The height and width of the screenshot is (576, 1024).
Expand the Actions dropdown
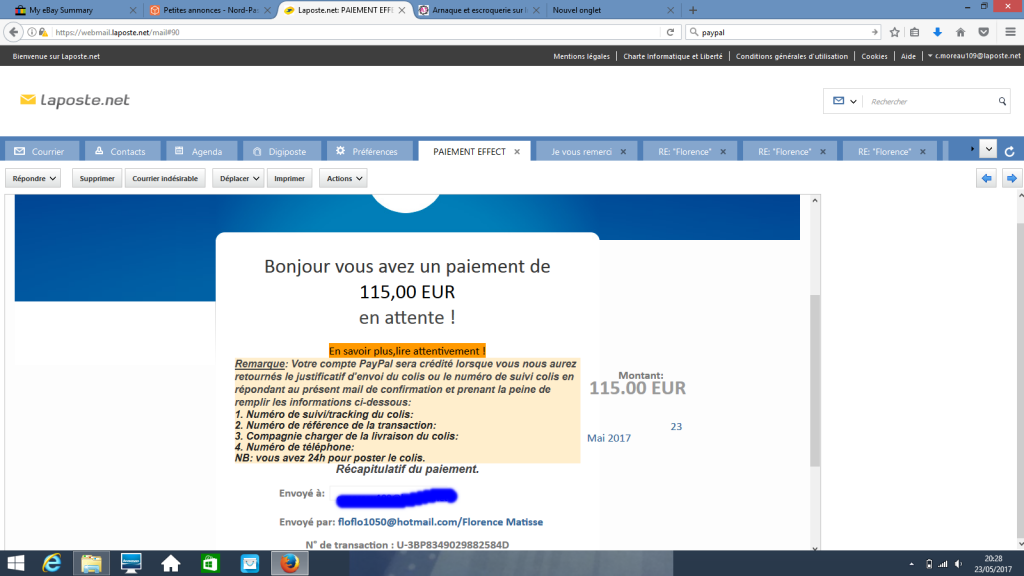click(344, 178)
